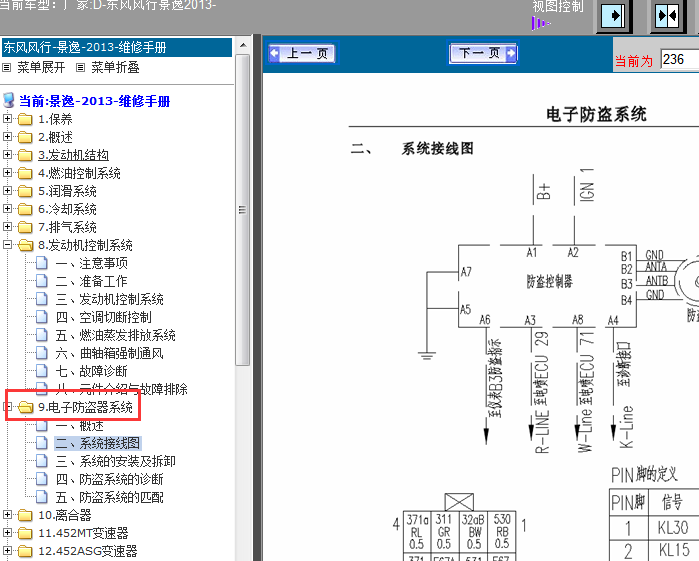Collapse the 8.发动机控制系统 folder
699x561 pixels.
click(7, 244)
